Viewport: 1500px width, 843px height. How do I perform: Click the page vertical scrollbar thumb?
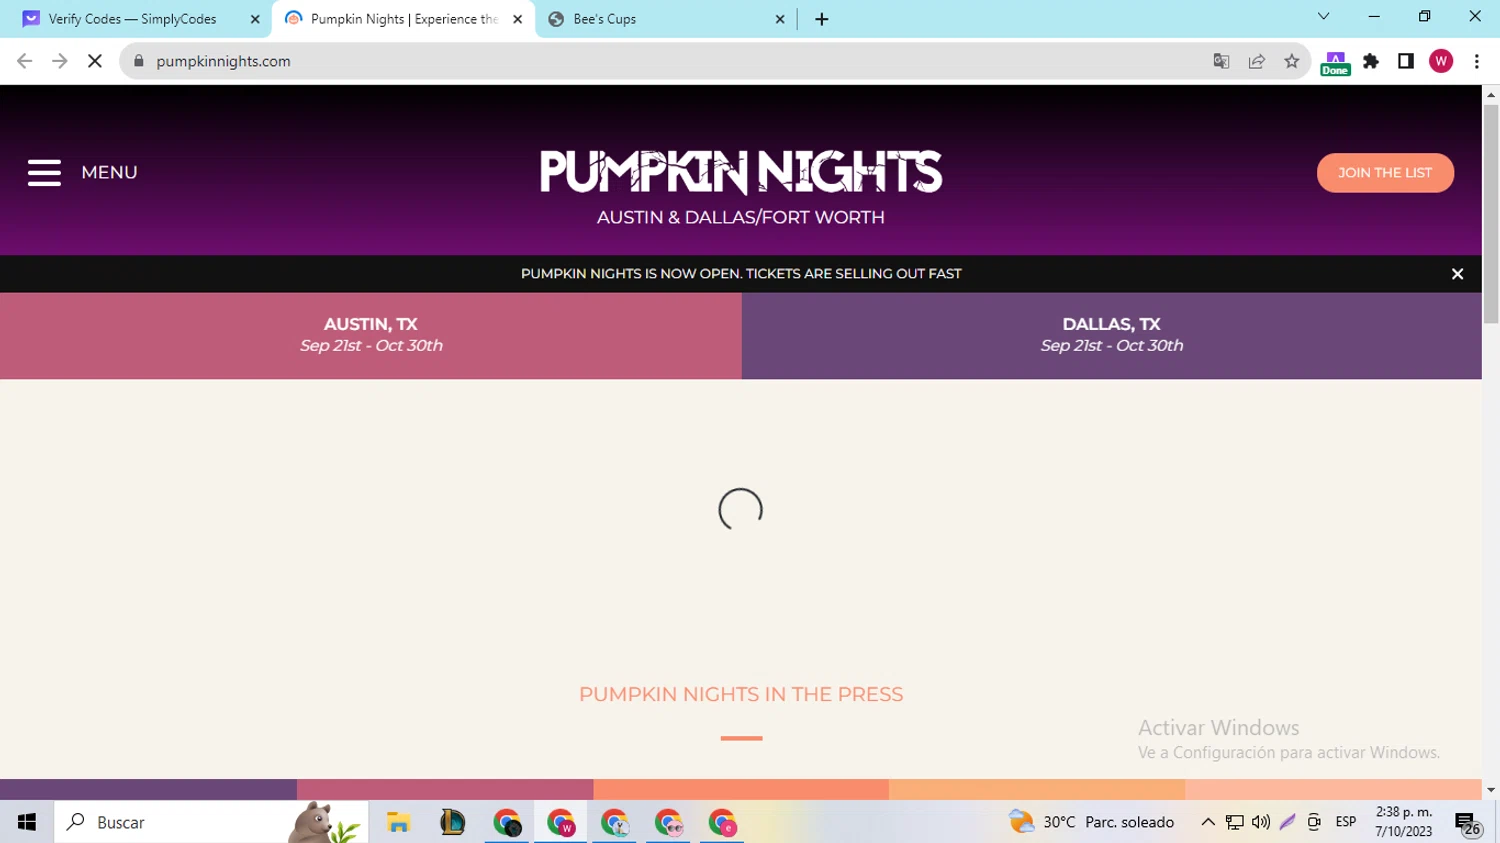(1491, 213)
